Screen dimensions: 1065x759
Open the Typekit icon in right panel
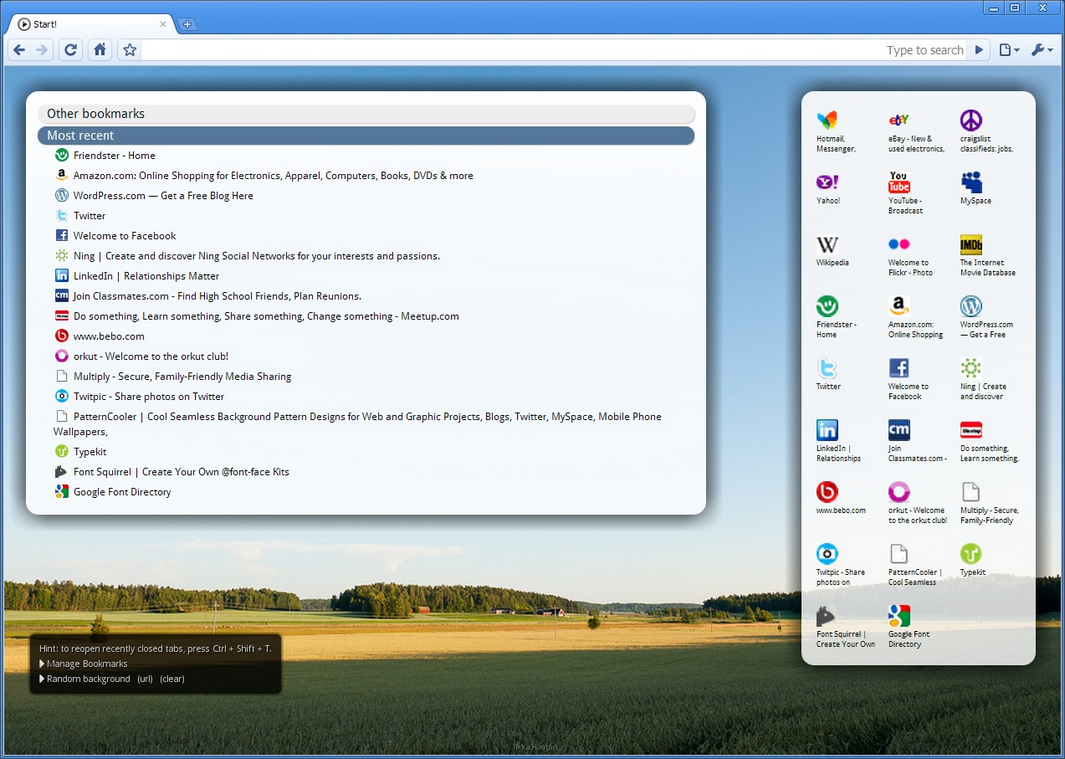tap(971, 553)
